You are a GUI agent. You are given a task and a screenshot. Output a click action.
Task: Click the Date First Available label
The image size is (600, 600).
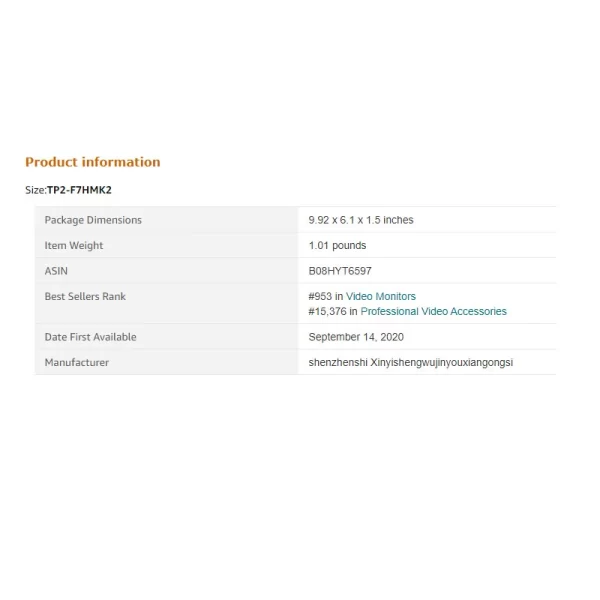pyautogui.click(x=90, y=337)
